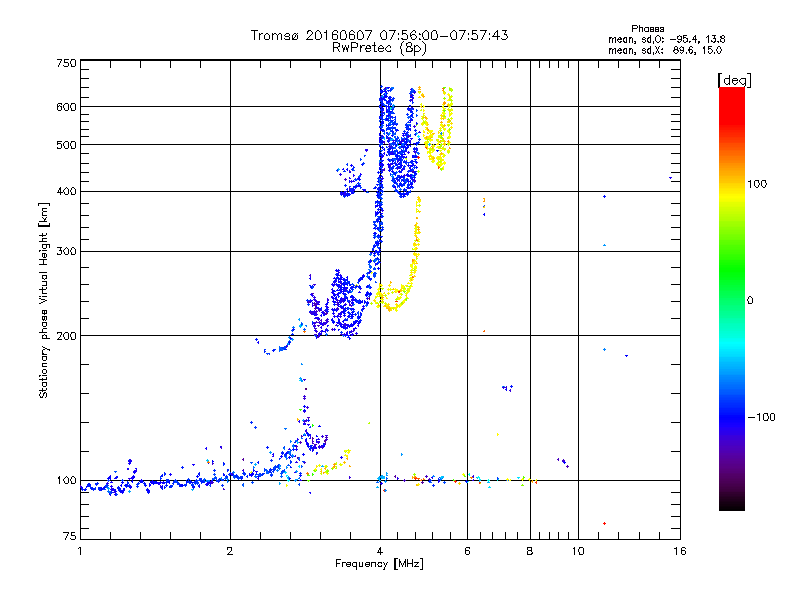
Task: Click the y-axis tick label '750'
Action: pos(66,63)
